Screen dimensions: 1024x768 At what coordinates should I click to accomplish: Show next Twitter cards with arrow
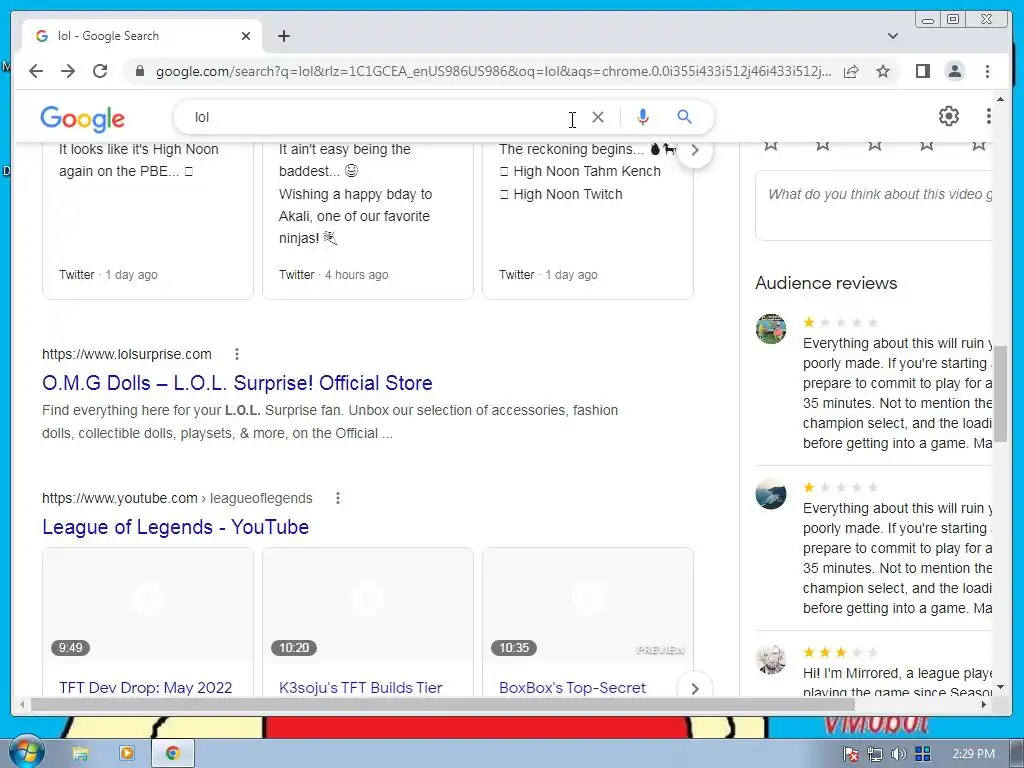pyautogui.click(x=695, y=150)
